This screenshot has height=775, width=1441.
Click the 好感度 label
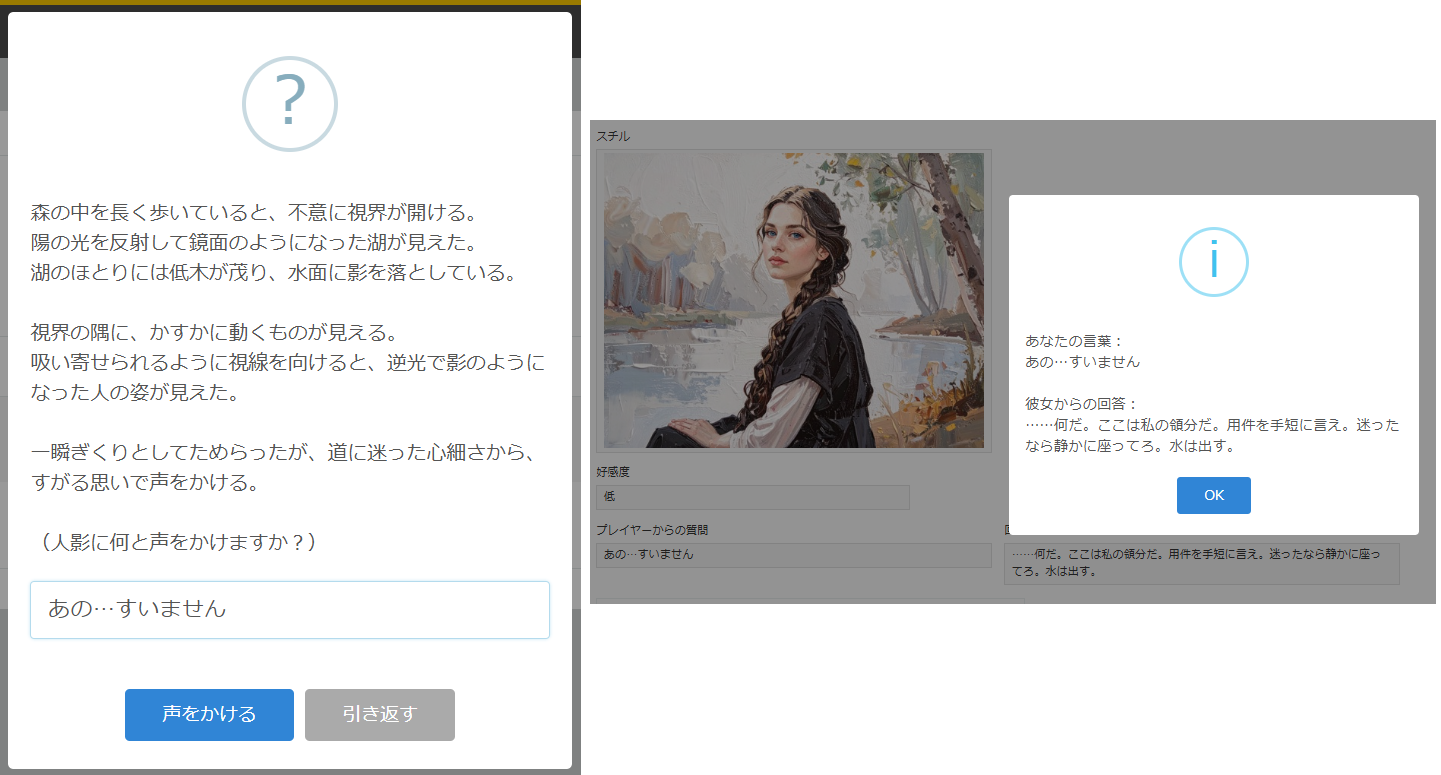[x=613, y=471]
